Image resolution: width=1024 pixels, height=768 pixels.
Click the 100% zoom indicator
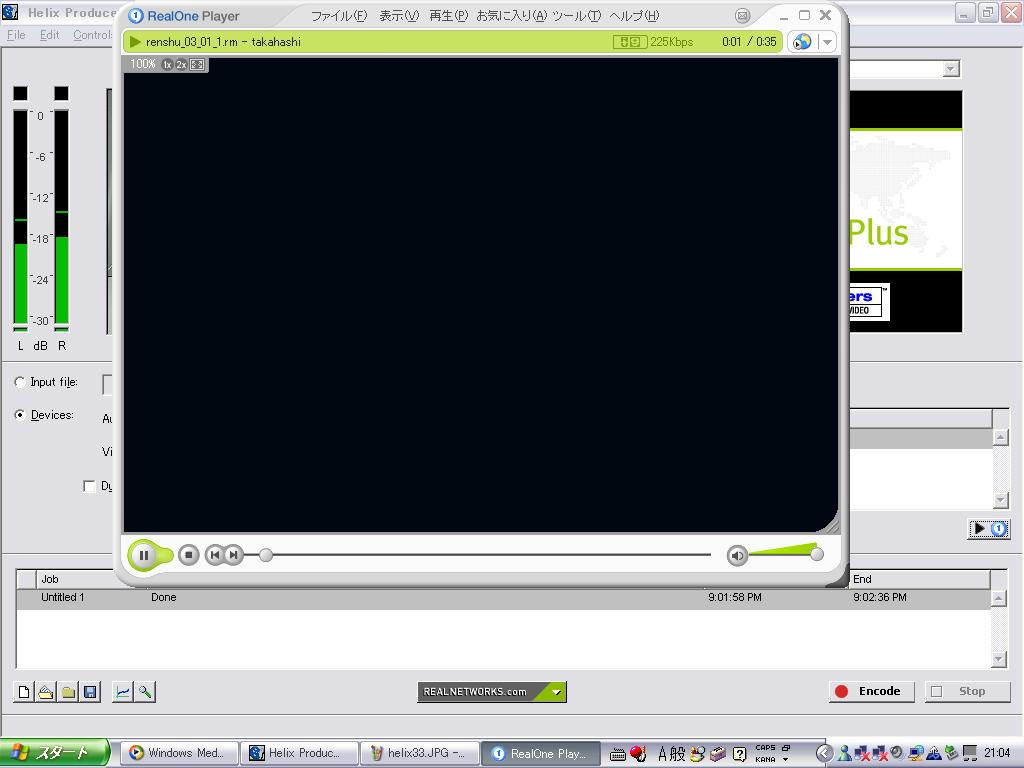(142, 64)
